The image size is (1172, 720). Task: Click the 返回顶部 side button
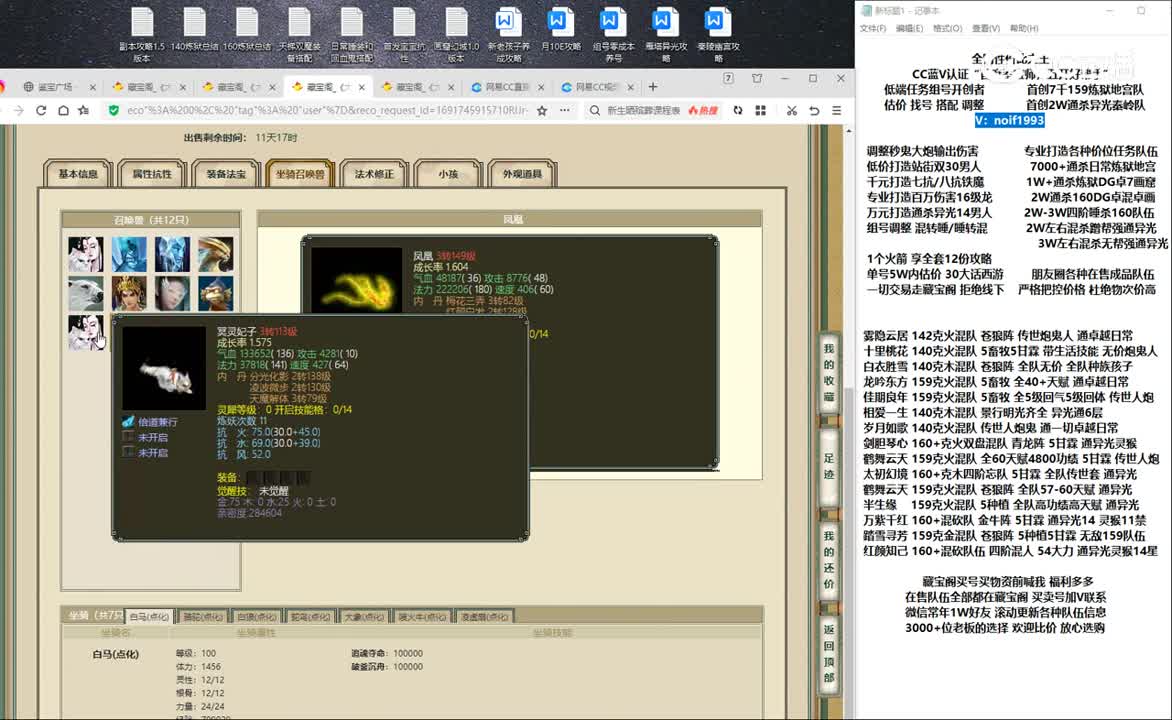(x=828, y=653)
